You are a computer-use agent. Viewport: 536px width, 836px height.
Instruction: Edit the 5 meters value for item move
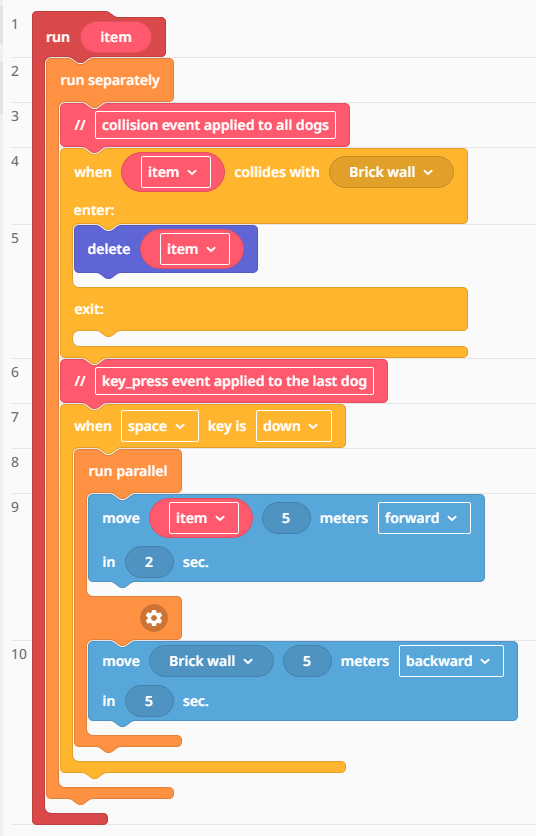286,518
